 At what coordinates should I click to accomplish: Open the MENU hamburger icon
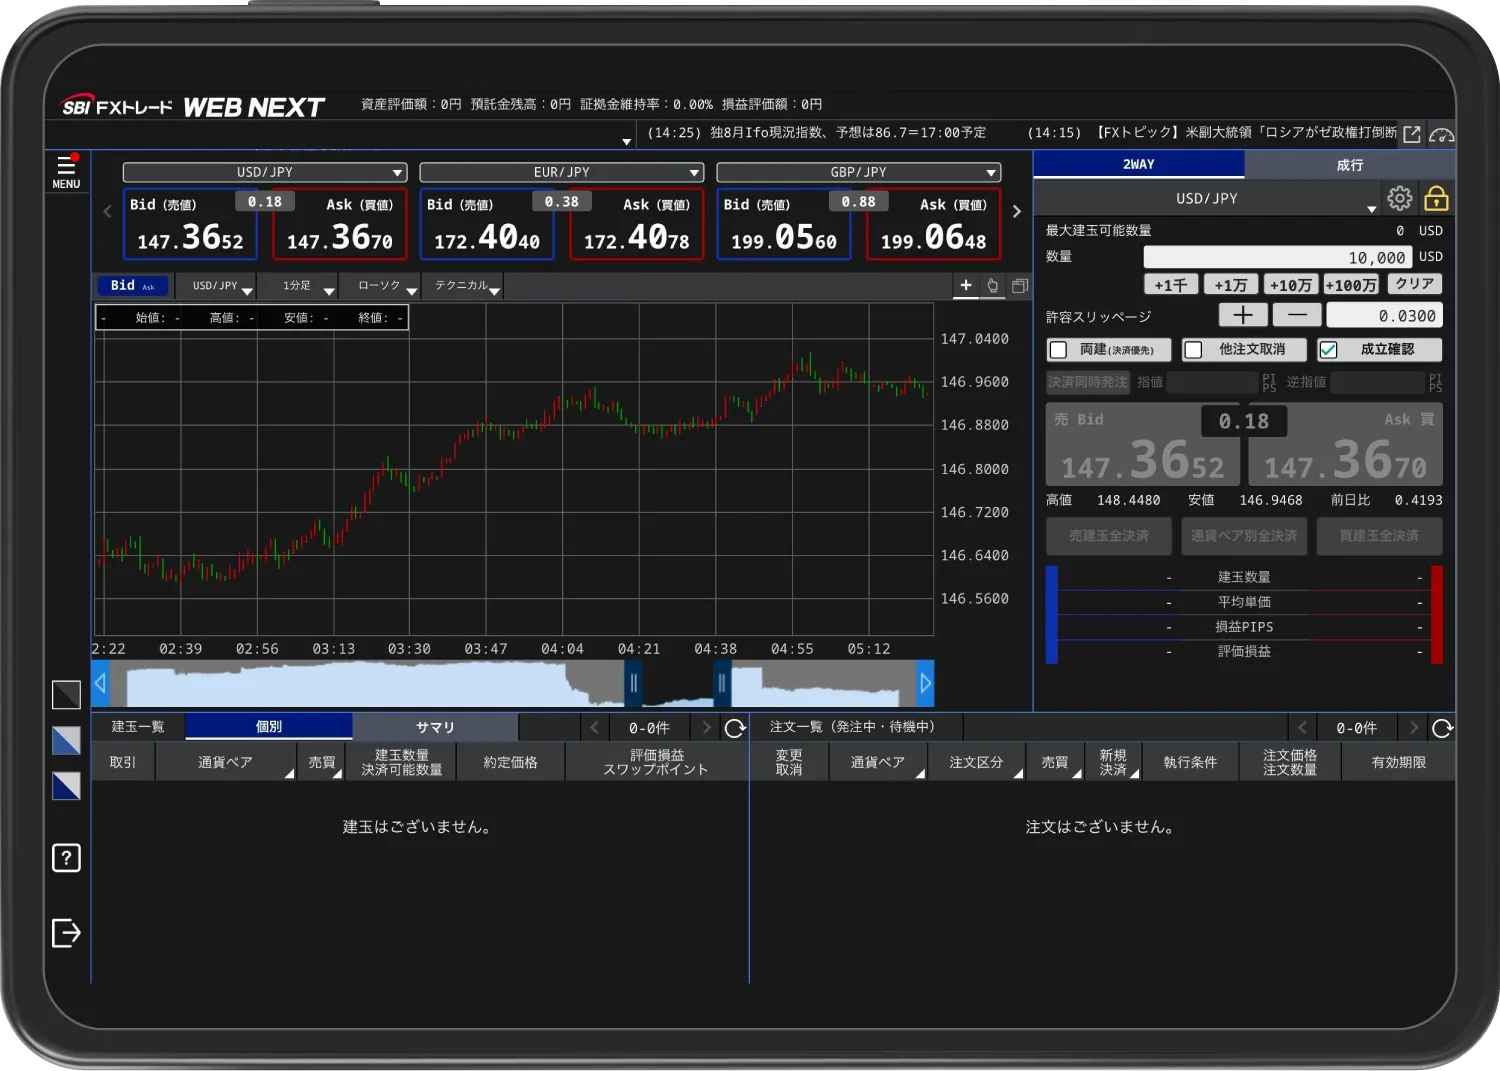pyautogui.click(x=66, y=171)
